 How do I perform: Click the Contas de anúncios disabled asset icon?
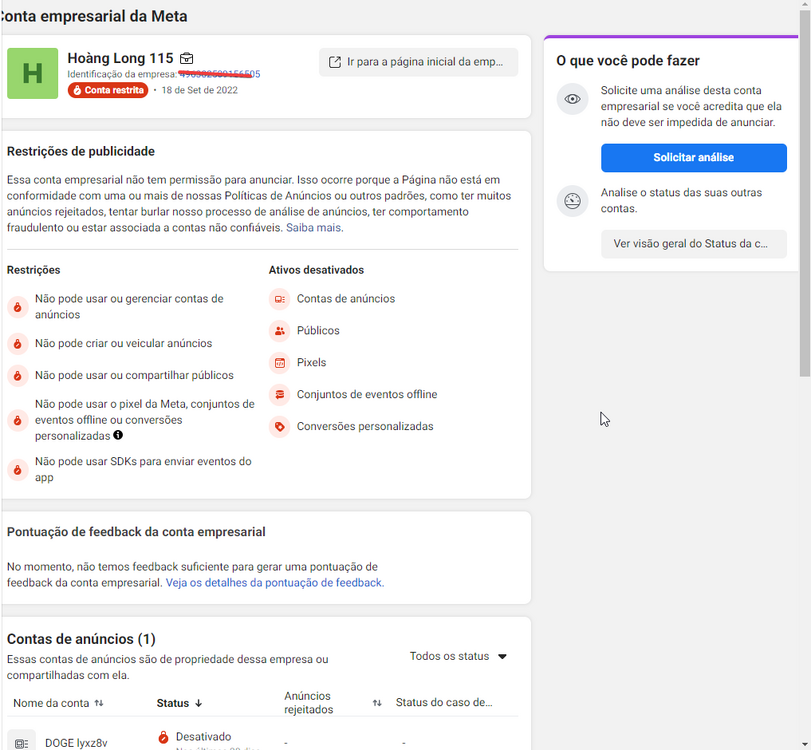coord(279,299)
